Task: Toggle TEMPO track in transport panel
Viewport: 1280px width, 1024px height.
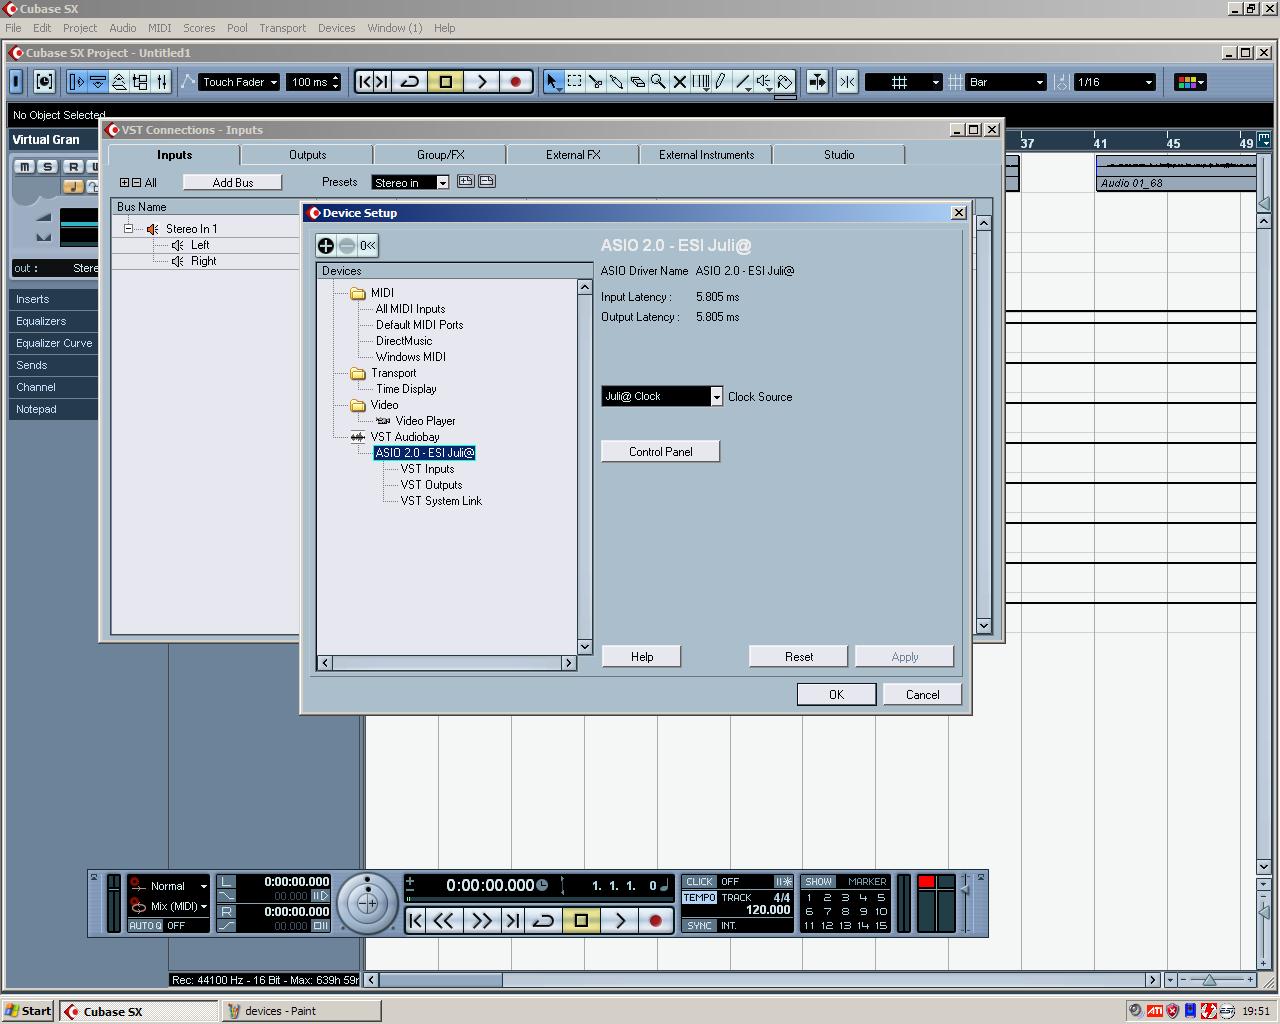Action: point(699,898)
